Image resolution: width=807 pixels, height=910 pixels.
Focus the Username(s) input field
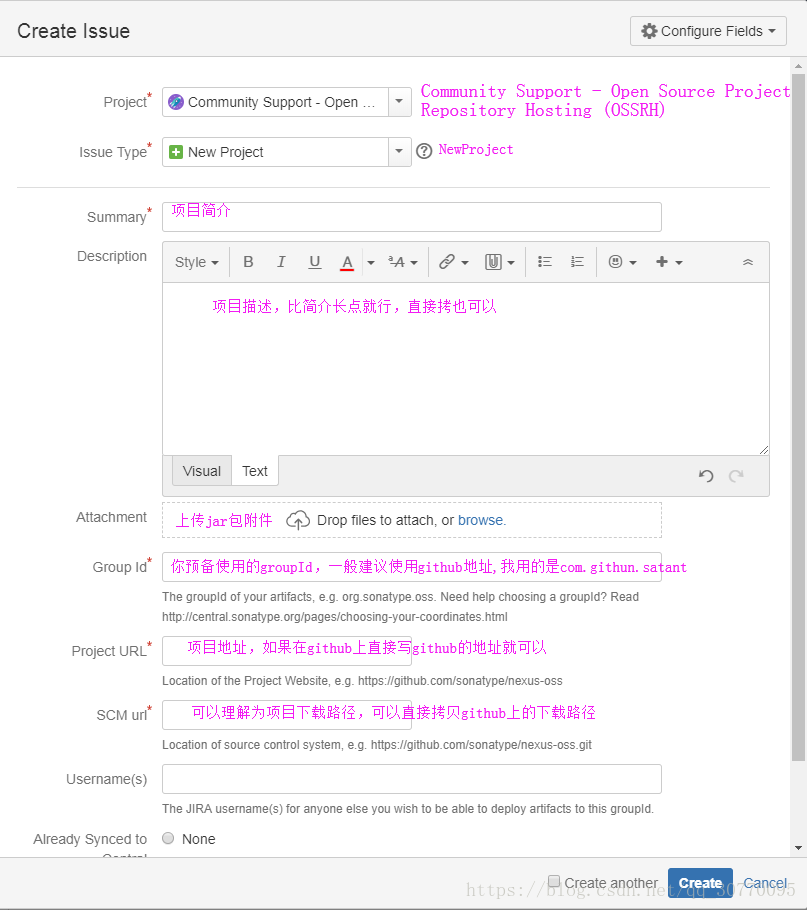click(412, 779)
